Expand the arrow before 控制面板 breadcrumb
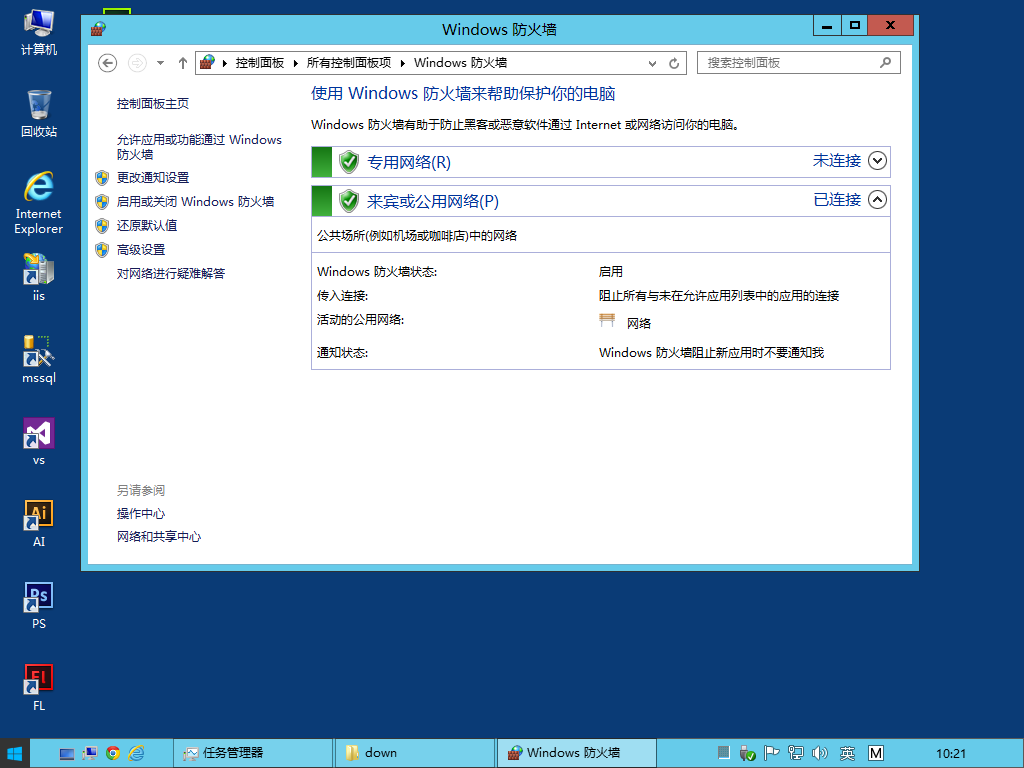The image size is (1024, 768). [x=225, y=63]
